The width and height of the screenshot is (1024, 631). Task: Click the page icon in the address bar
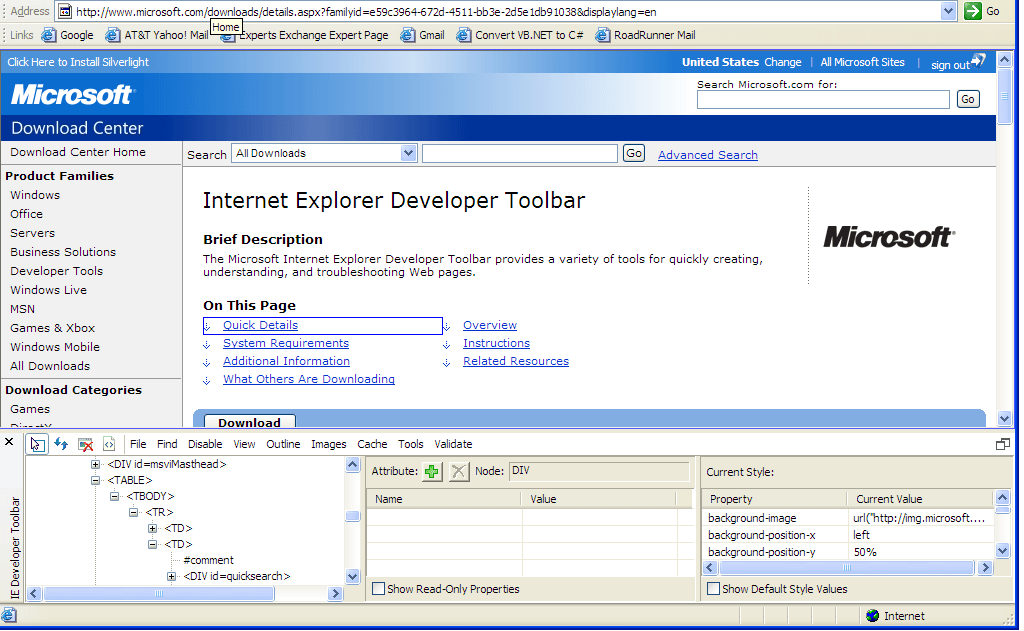[65, 11]
